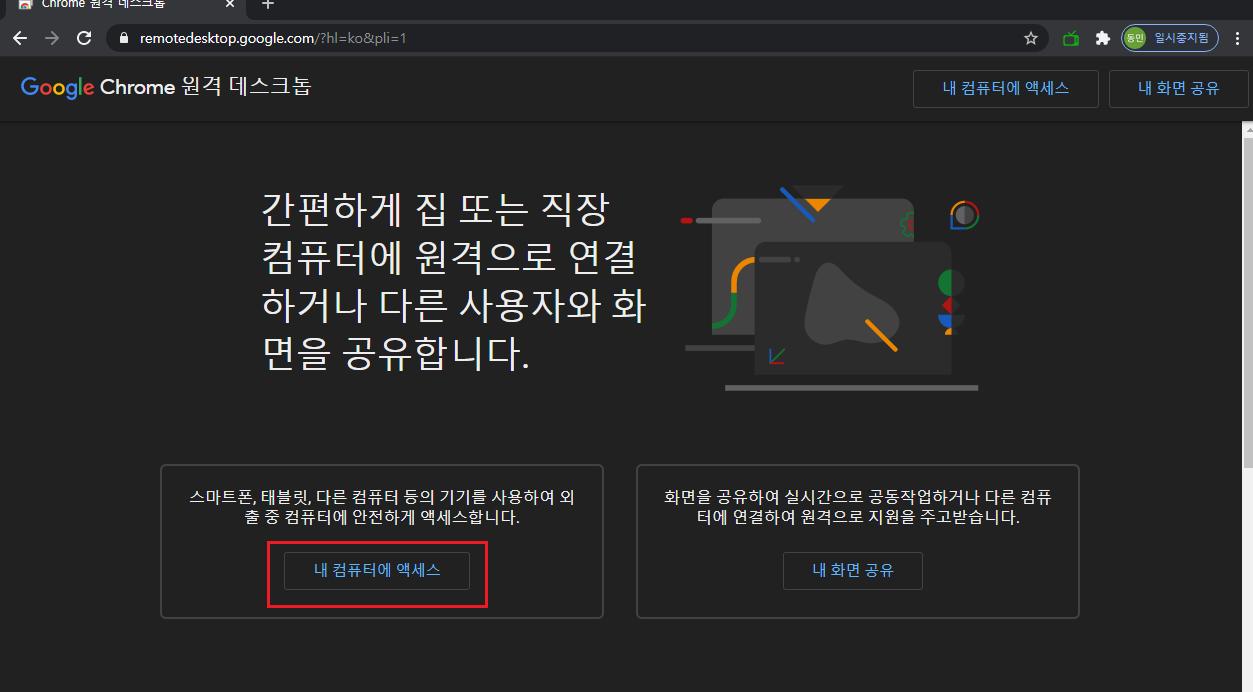Switch to header tab 내 컴퓨터에 액세스
1253x692 pixels.
(1006, 88)
